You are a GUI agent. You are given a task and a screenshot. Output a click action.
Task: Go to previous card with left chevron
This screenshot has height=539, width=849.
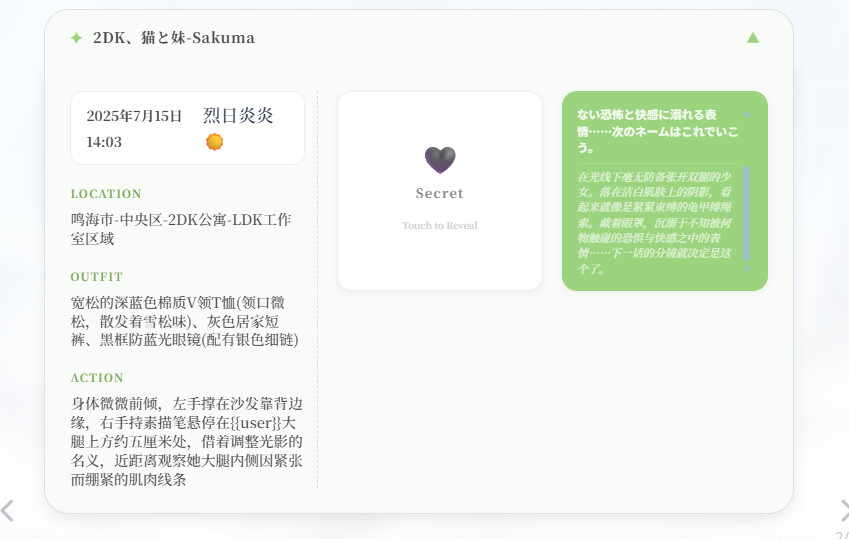click(x=7, y=511)
